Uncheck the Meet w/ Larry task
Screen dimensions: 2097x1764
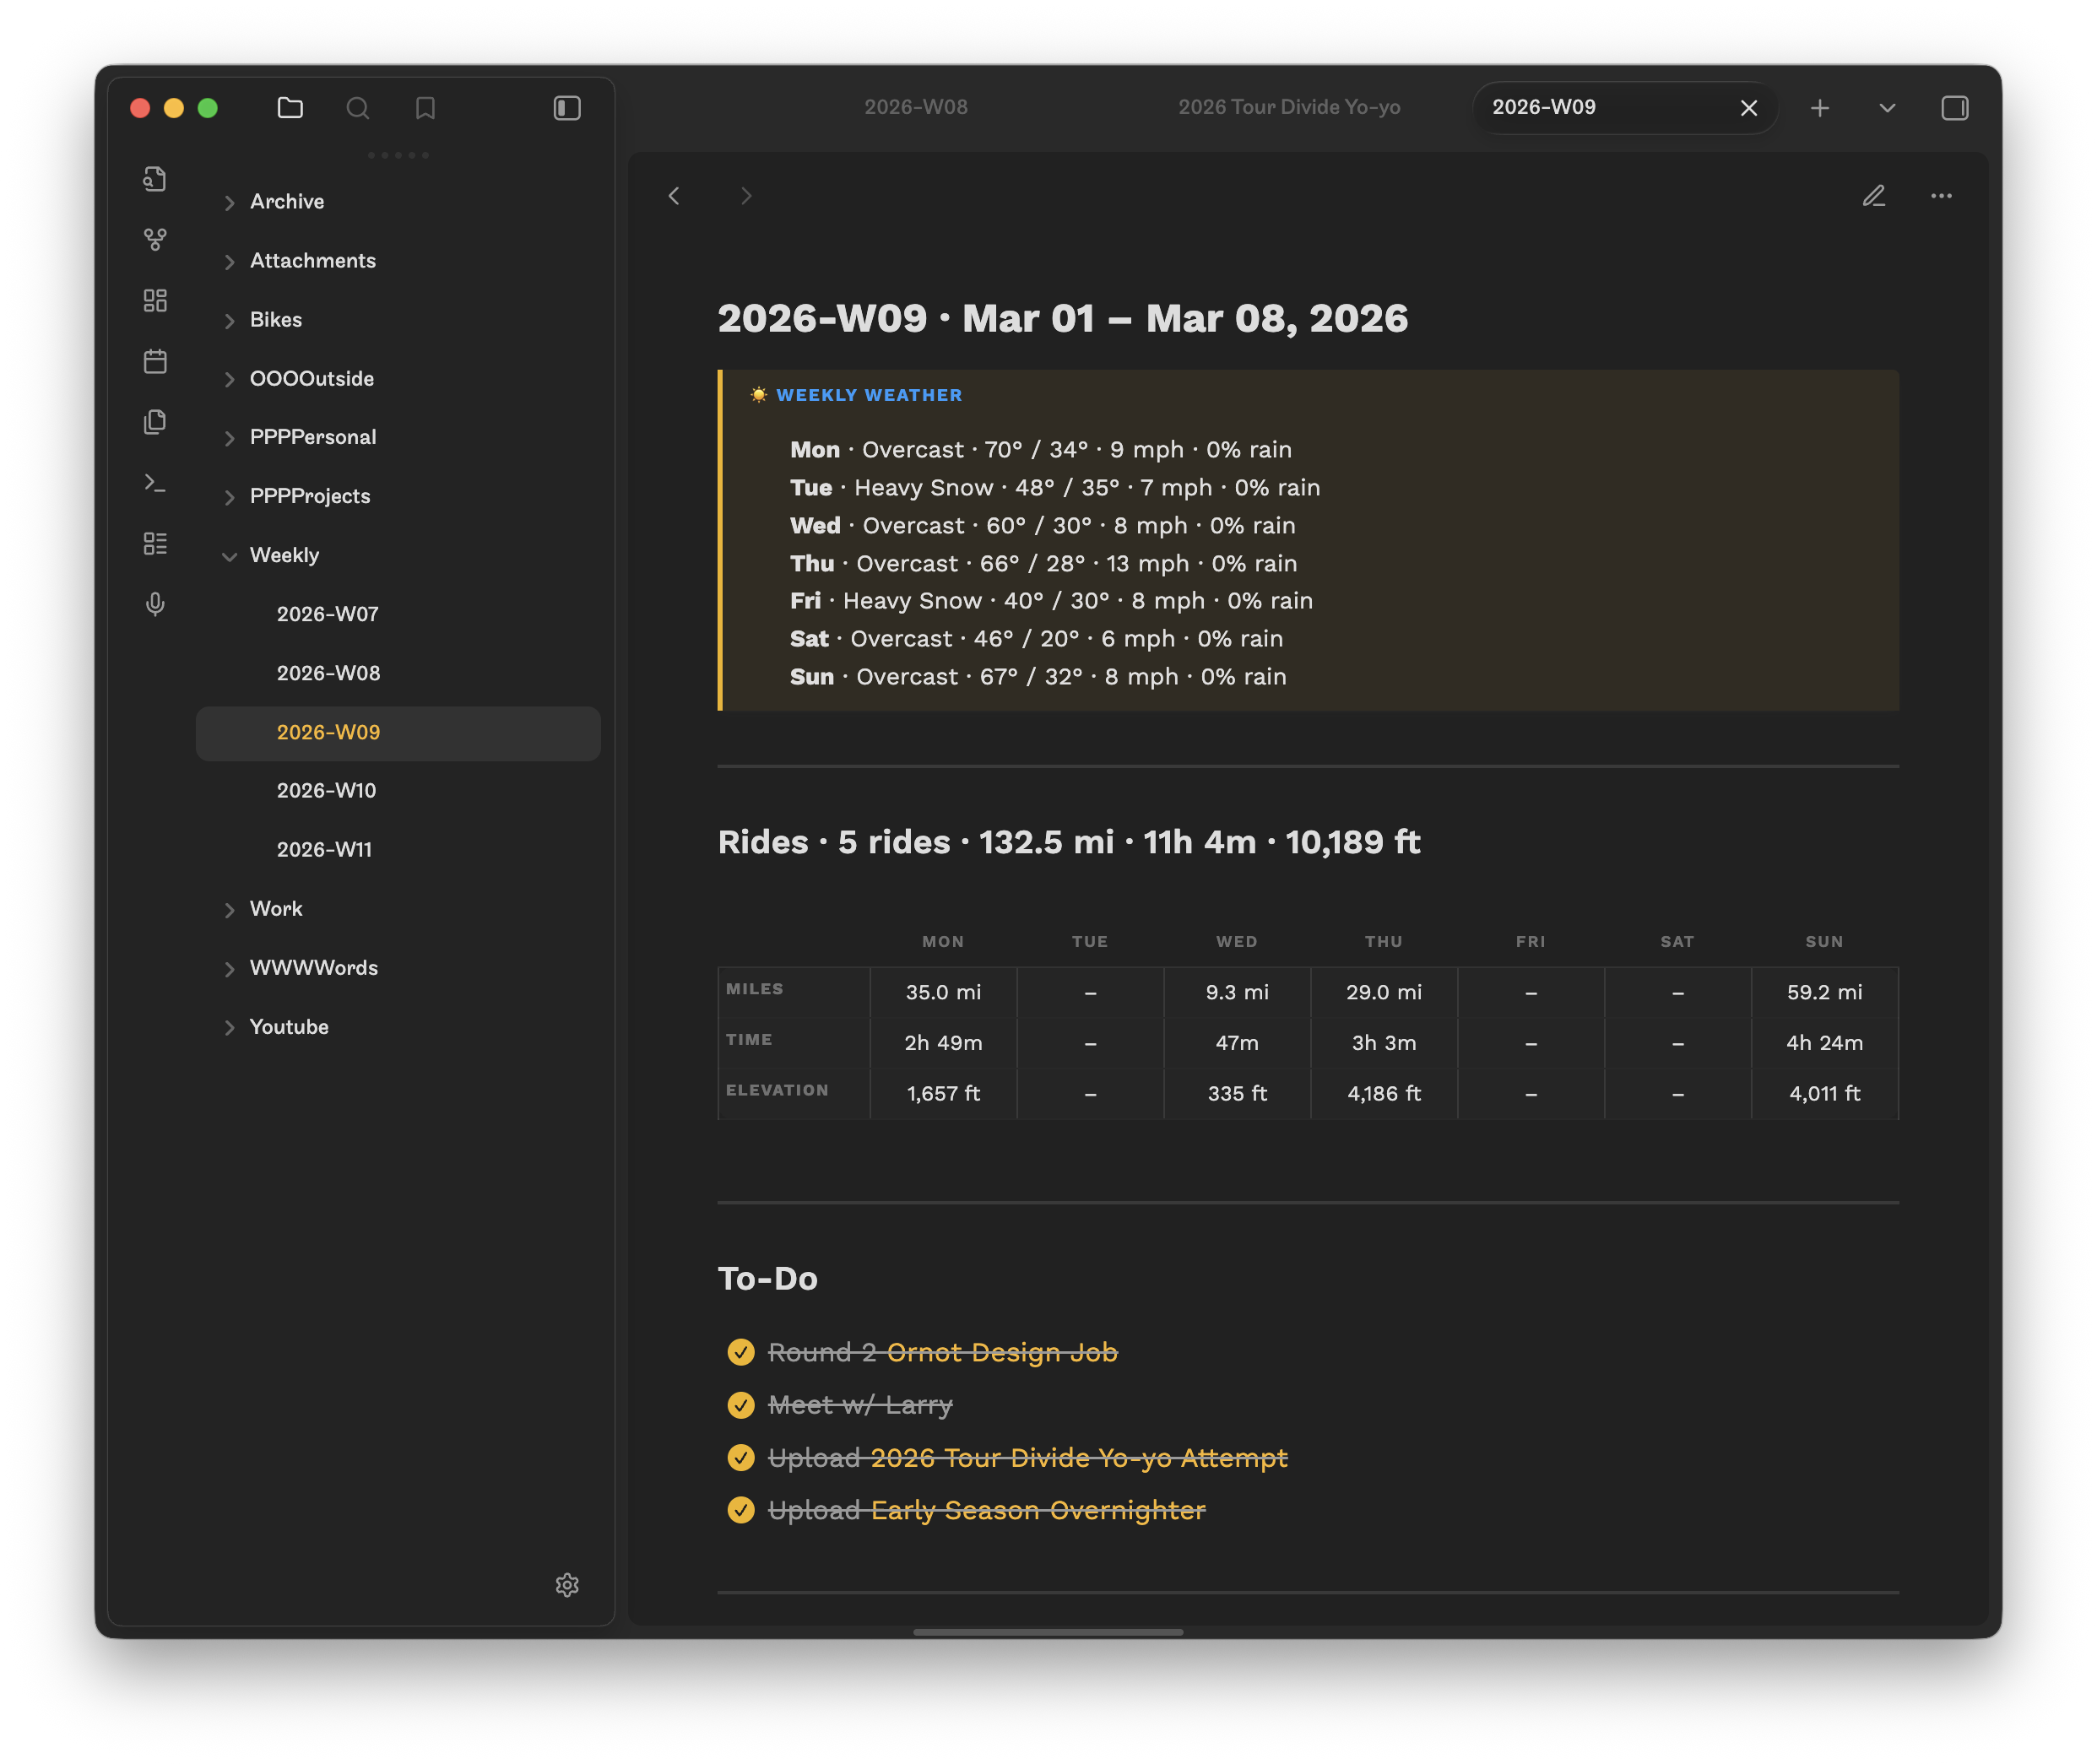741,1405
